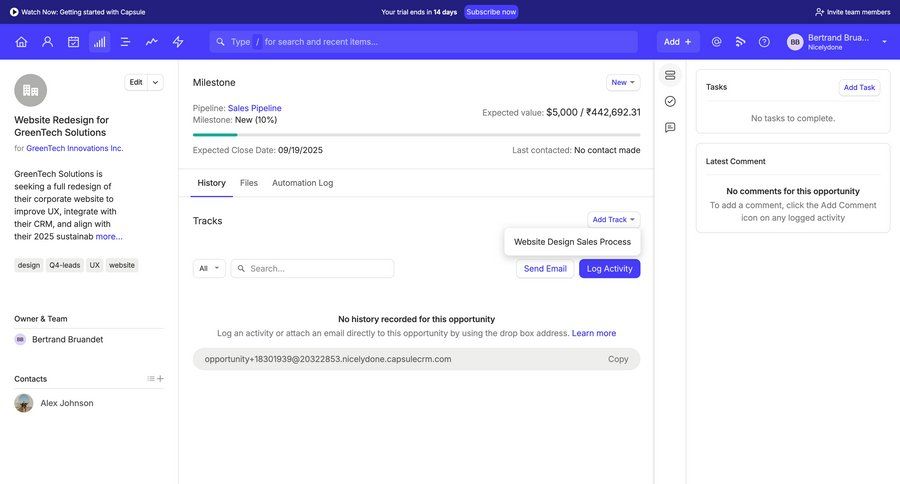Show the comments icon in side rail
This screenshot has width=900, height=484.
point(670,127)
